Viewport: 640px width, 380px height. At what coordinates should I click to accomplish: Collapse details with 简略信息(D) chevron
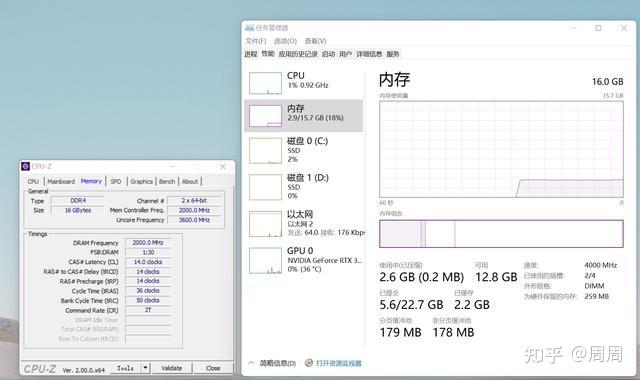251,363
